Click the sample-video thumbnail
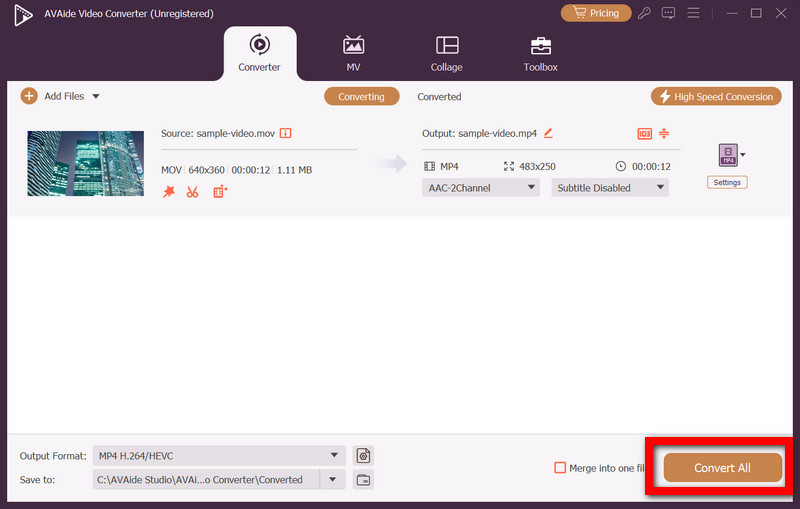Viewport: 800px width, 509px height. tap(86, 163)
